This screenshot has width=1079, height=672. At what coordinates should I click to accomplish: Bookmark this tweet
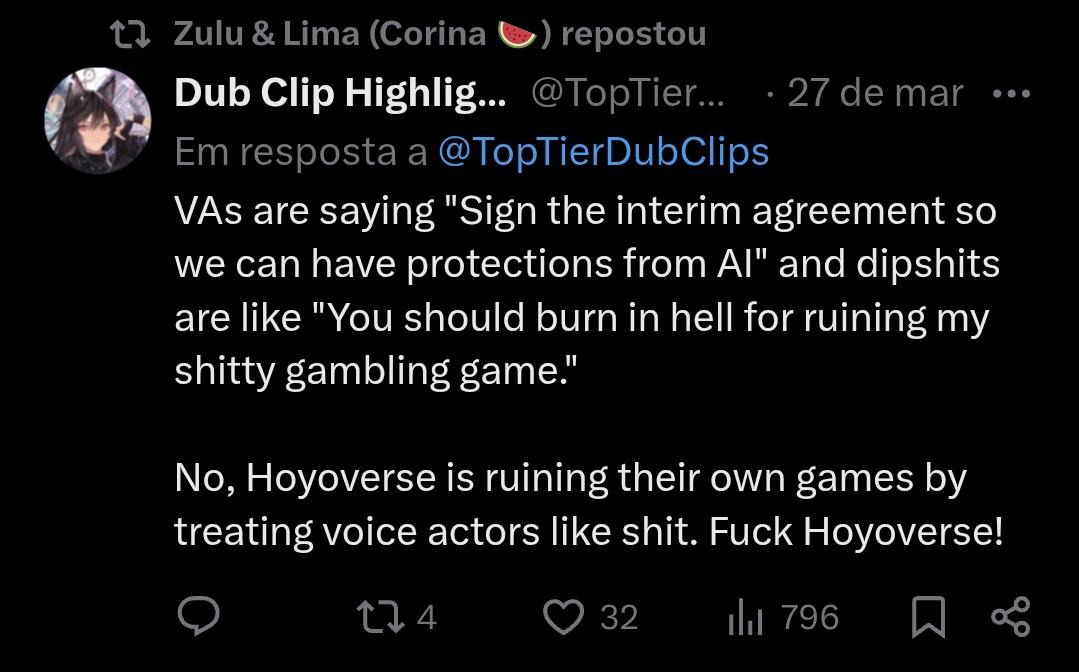click(x=928, y=617)
